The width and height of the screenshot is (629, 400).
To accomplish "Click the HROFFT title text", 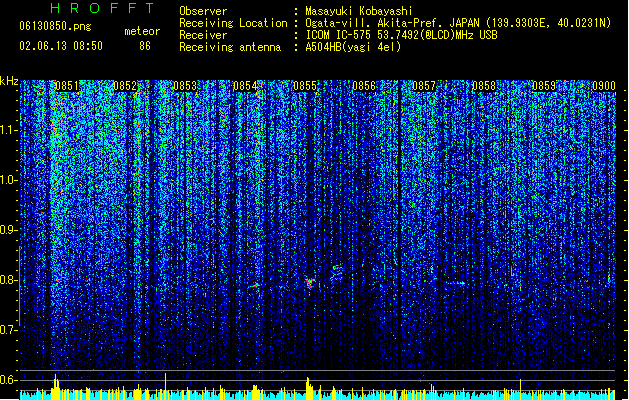I will 102,8.
